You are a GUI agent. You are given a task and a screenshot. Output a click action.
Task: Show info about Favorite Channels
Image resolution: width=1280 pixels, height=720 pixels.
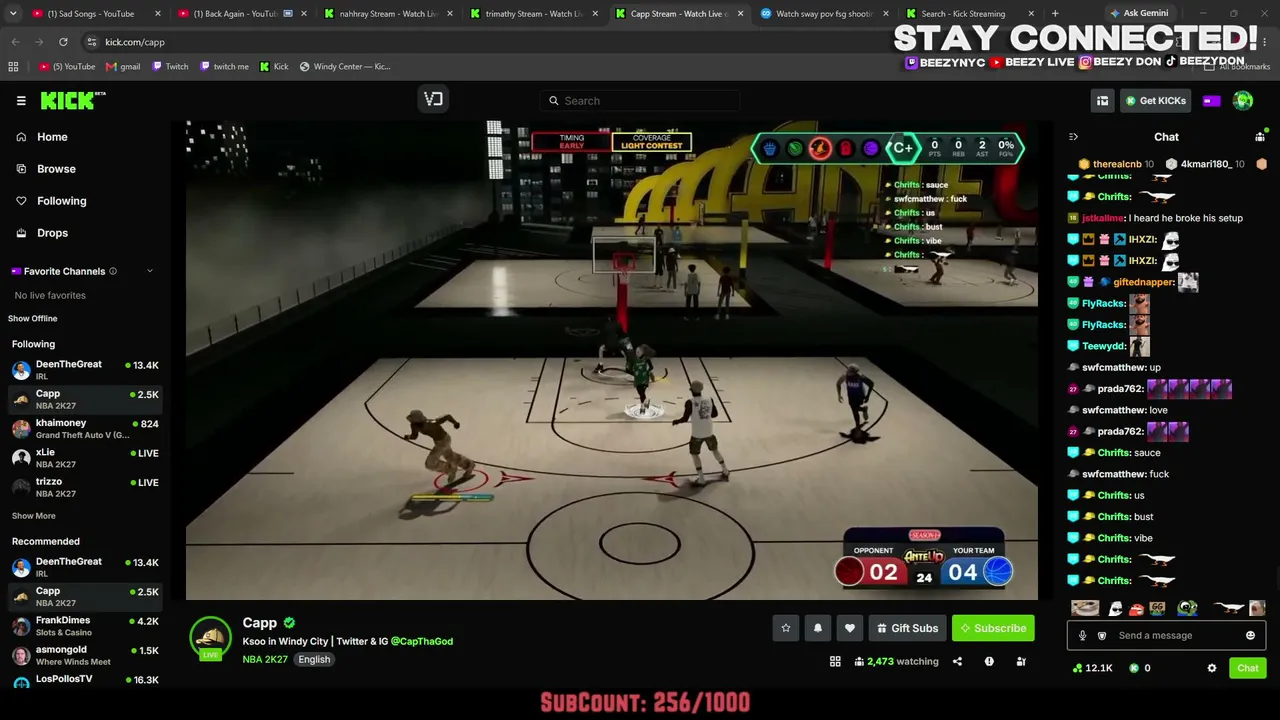pyautogui.click(x=113, y=271)
